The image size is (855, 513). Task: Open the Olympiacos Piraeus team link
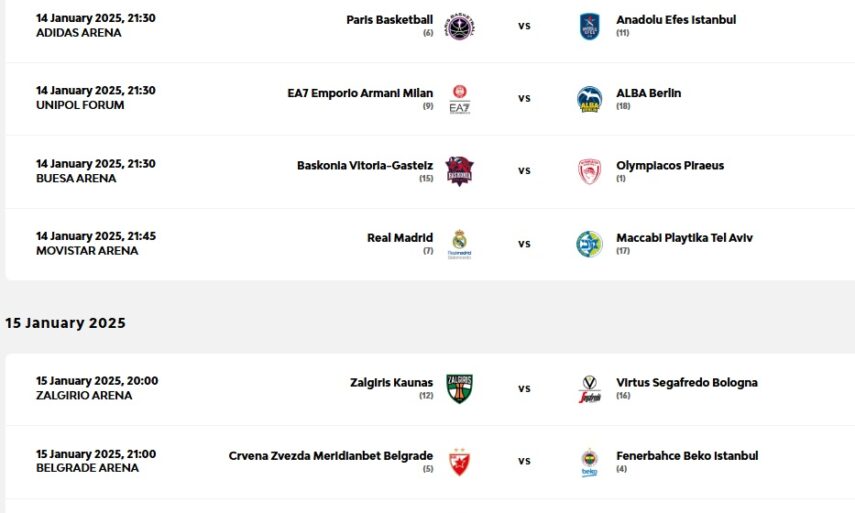coord(670,165)
